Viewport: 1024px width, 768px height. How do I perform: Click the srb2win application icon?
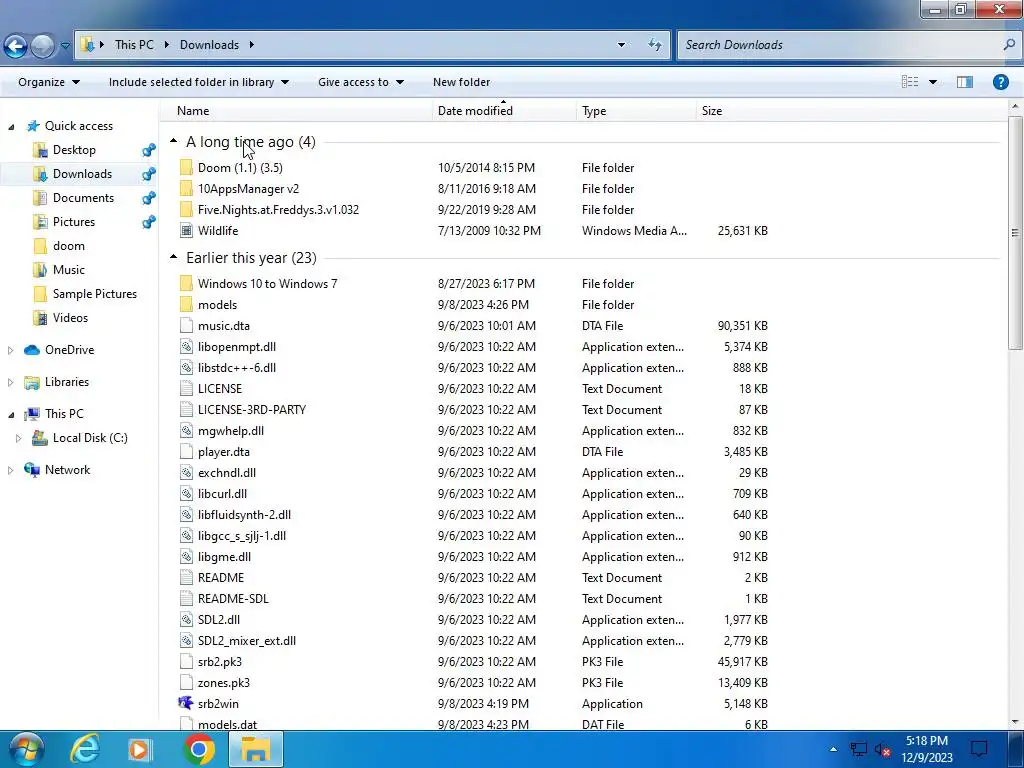[186, 703]
